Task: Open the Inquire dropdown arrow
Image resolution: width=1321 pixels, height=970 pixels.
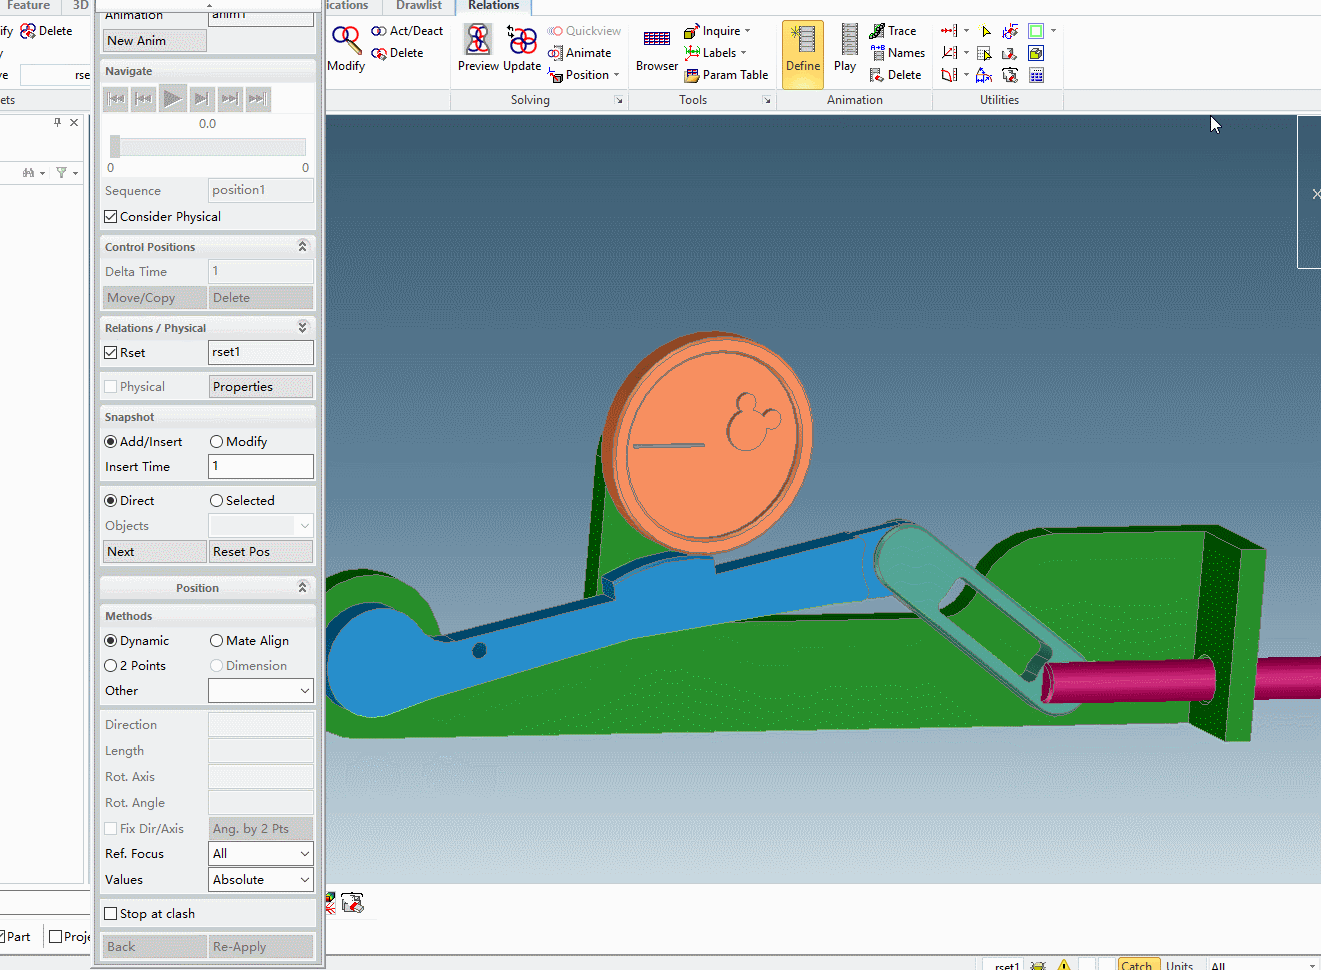Action: 747,31
